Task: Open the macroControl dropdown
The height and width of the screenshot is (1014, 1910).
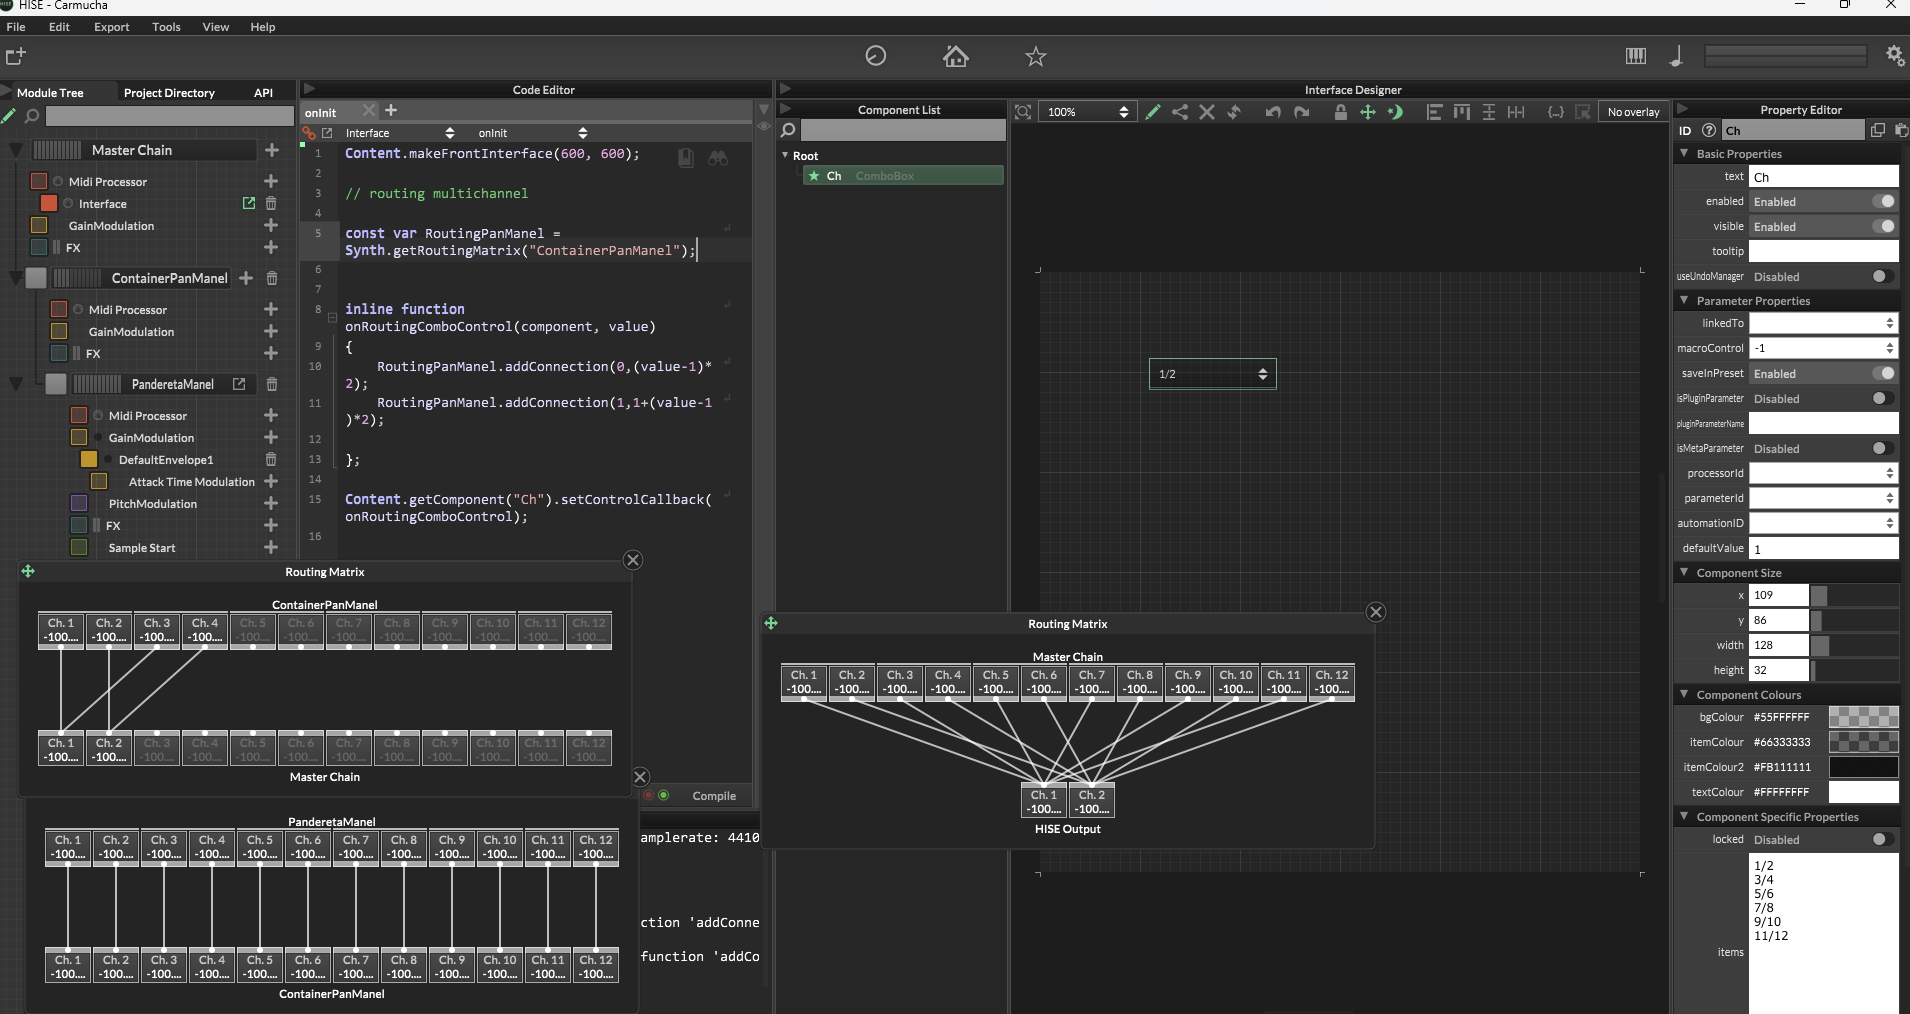Action: (x=1823, y=348)
